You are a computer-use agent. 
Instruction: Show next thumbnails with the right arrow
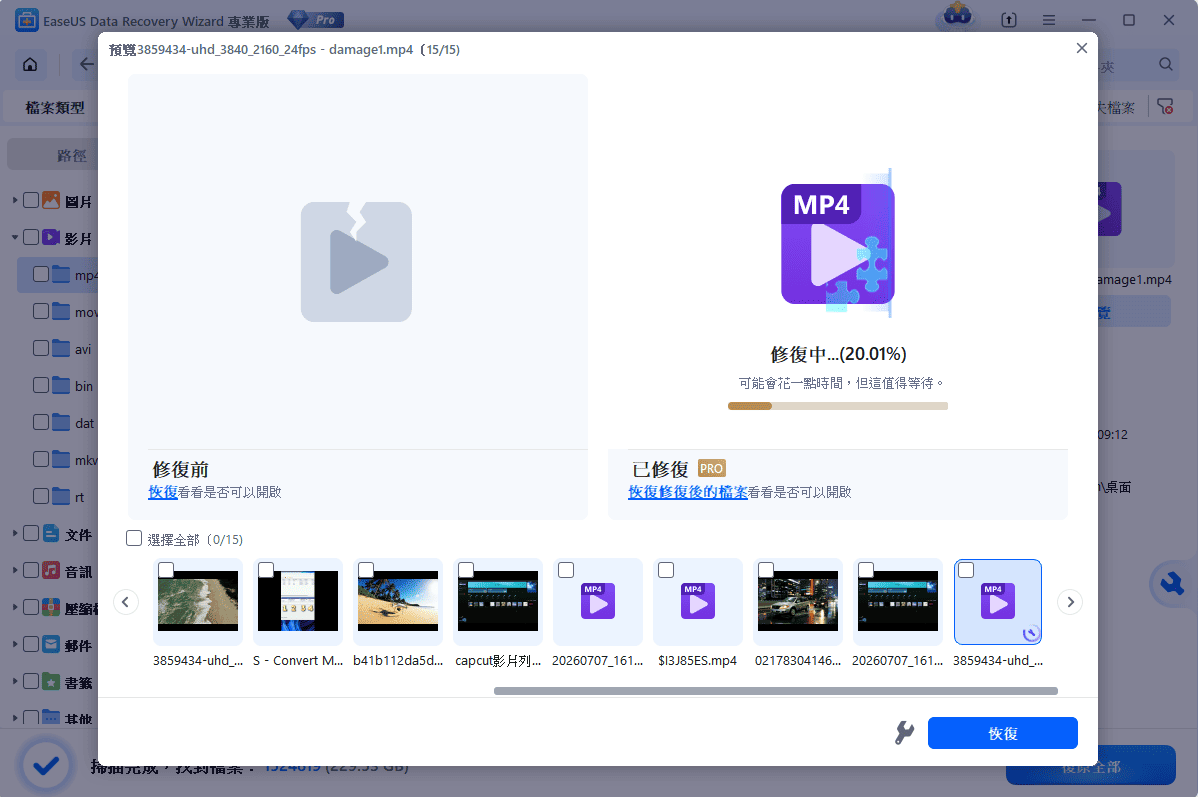1070,602
